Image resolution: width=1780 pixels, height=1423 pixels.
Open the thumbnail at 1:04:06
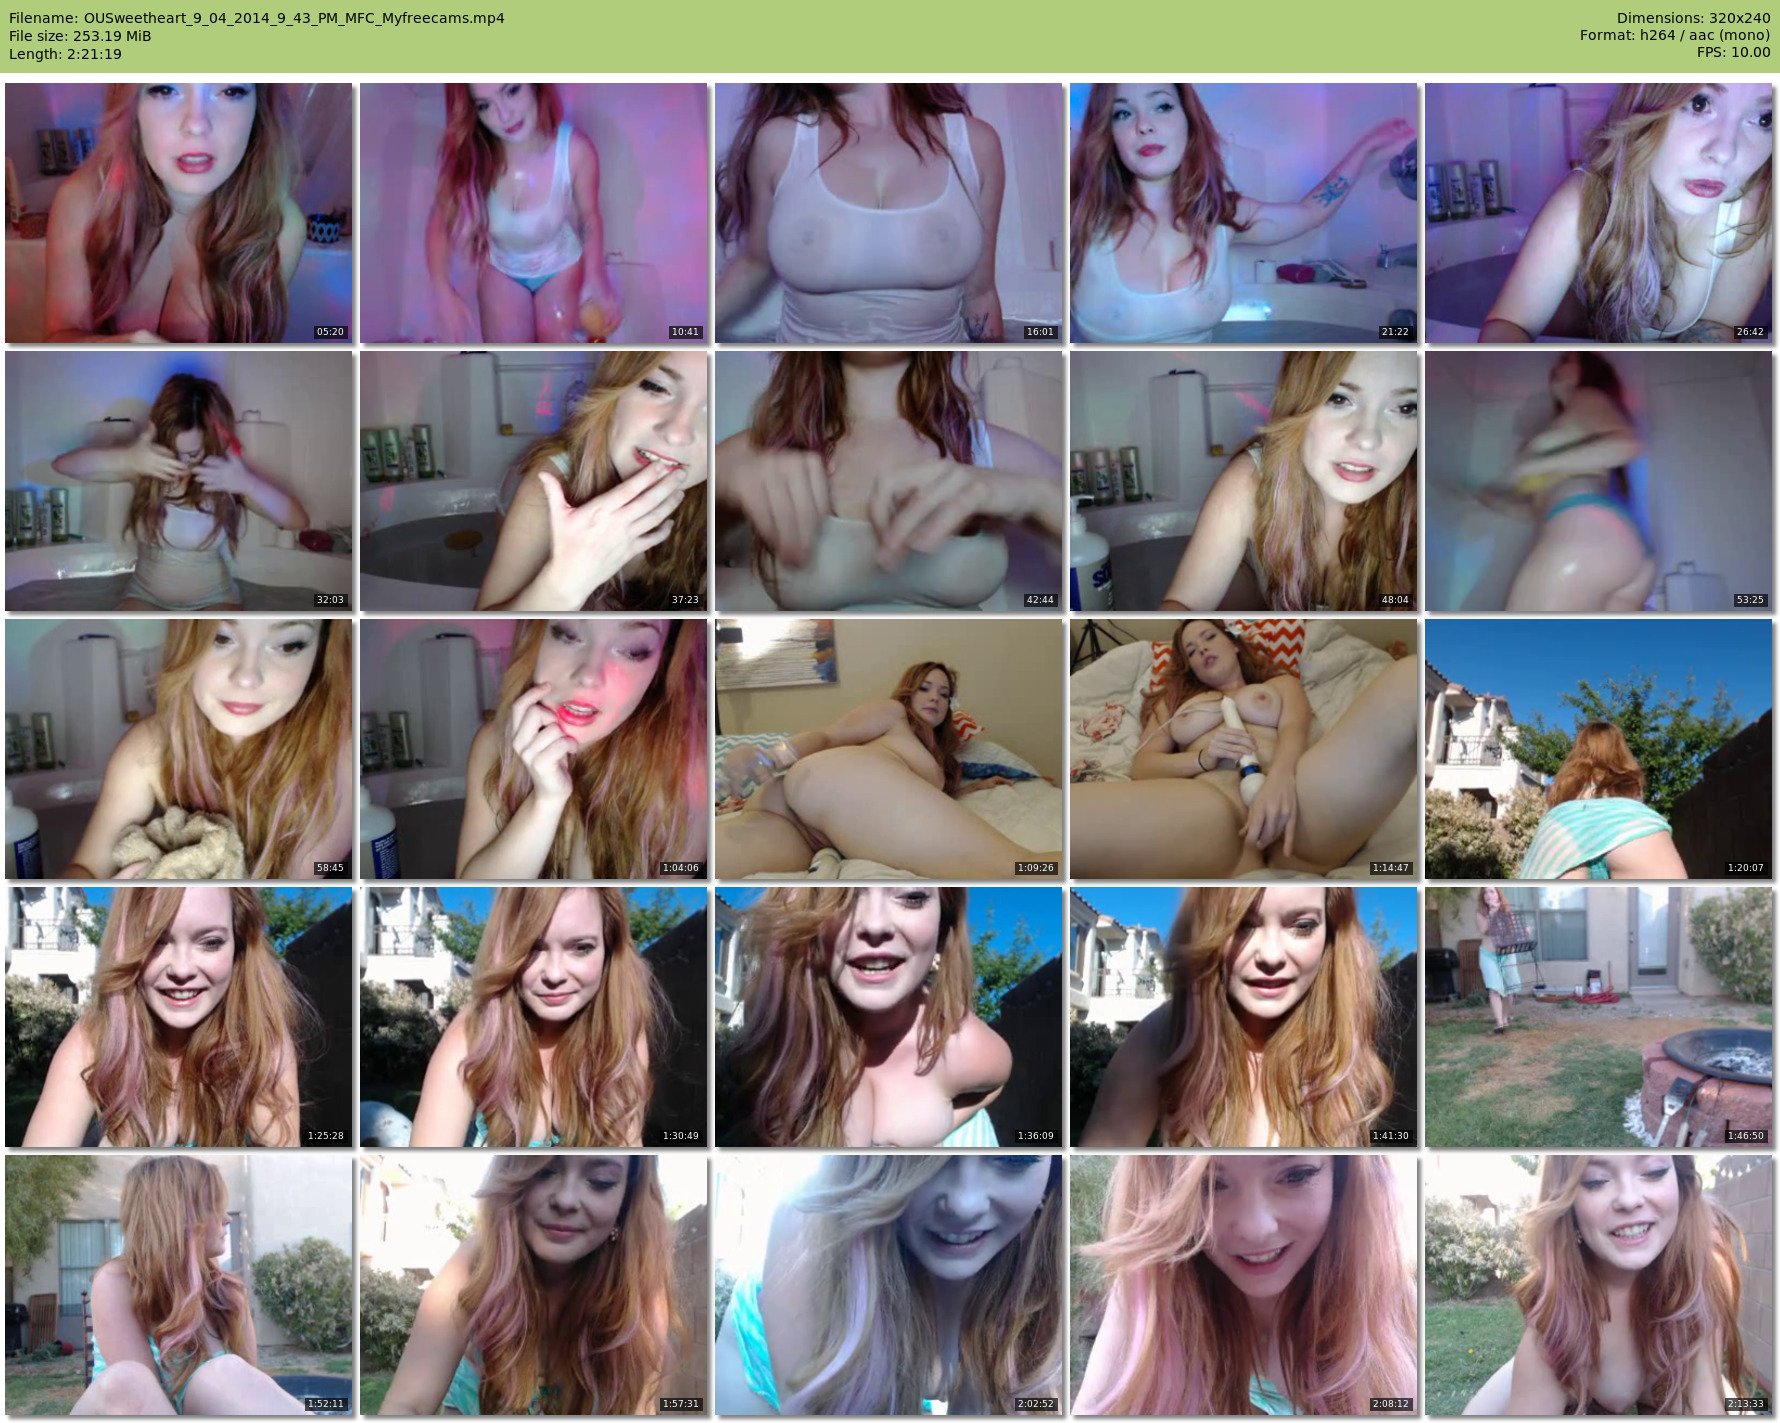(x=533, y=749)
